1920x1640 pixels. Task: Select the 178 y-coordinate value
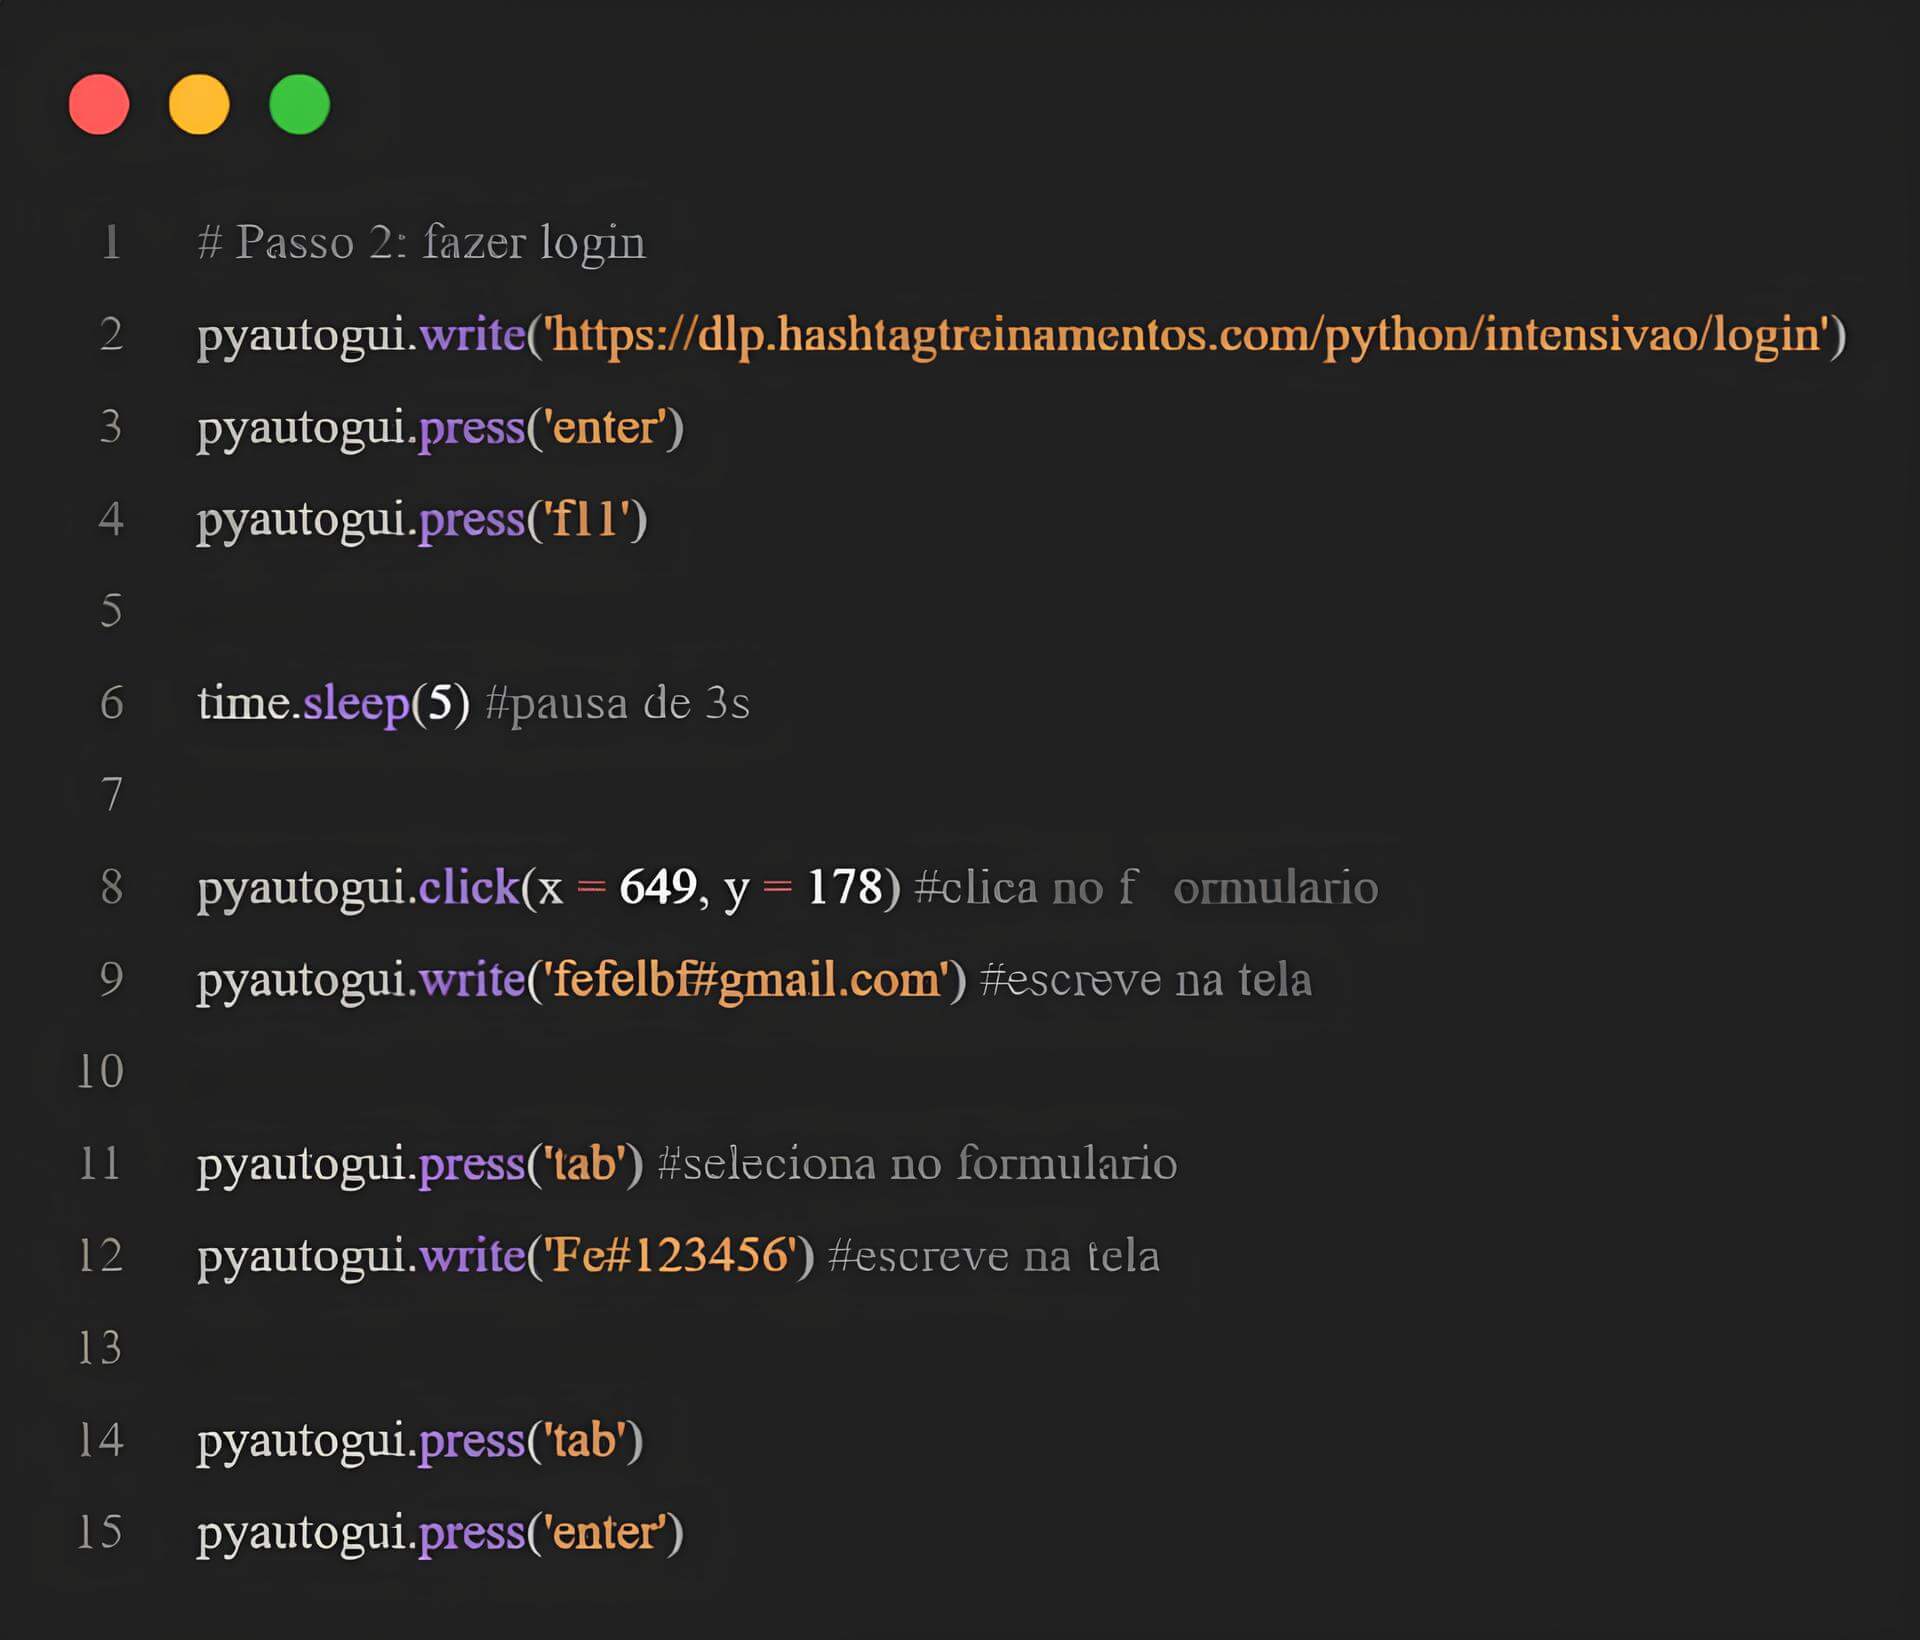pos(845,887)
